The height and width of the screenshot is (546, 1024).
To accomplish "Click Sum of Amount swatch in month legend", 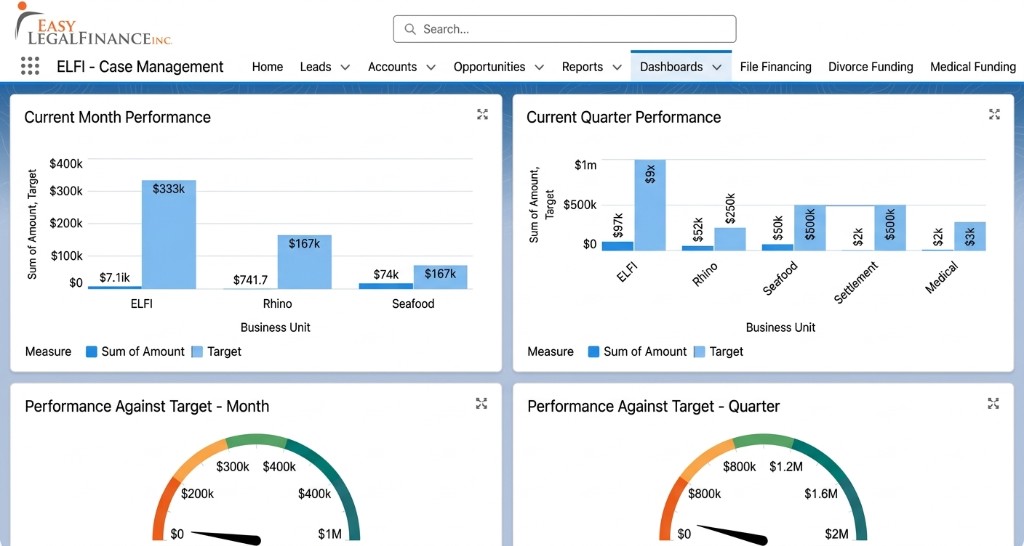I will click(91, 351).
